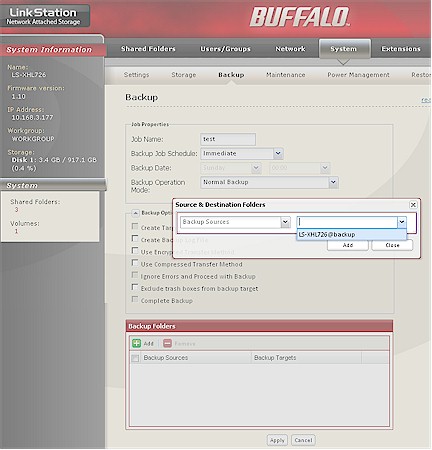
Task: Click the Buffalo logo
Action: click(x=299, y=17)
